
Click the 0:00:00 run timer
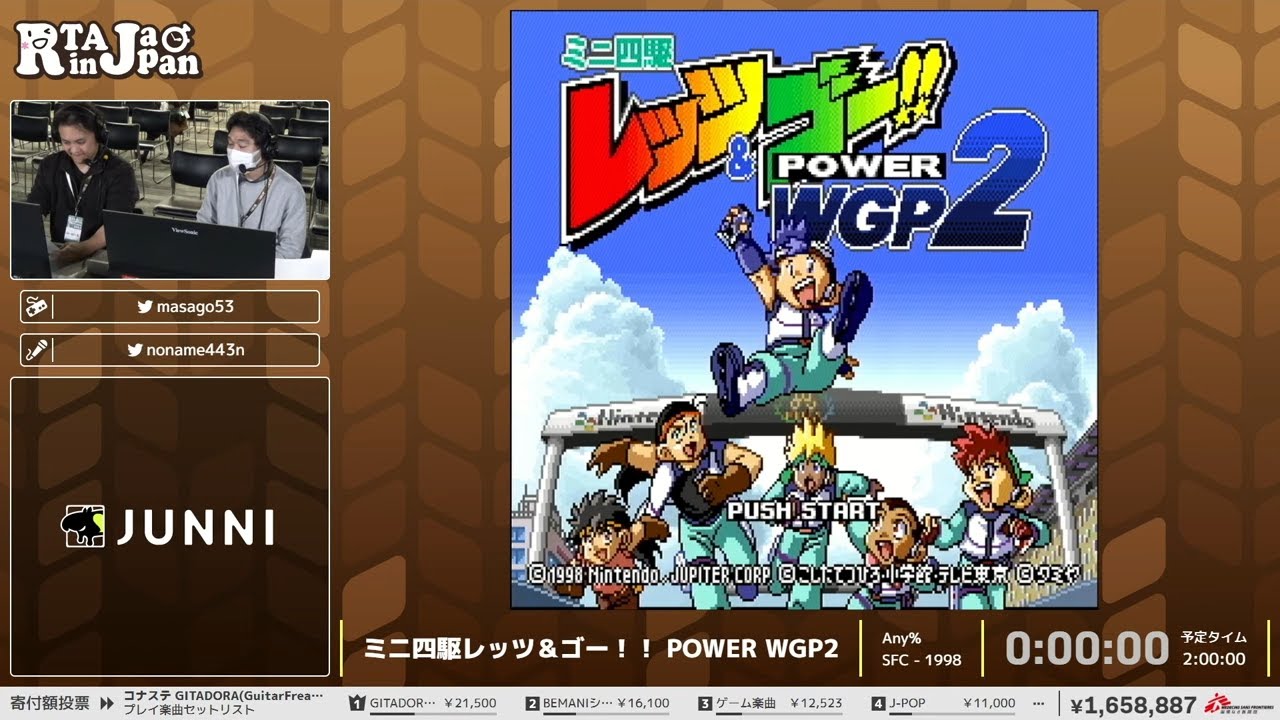click(x=1086, y=648)
